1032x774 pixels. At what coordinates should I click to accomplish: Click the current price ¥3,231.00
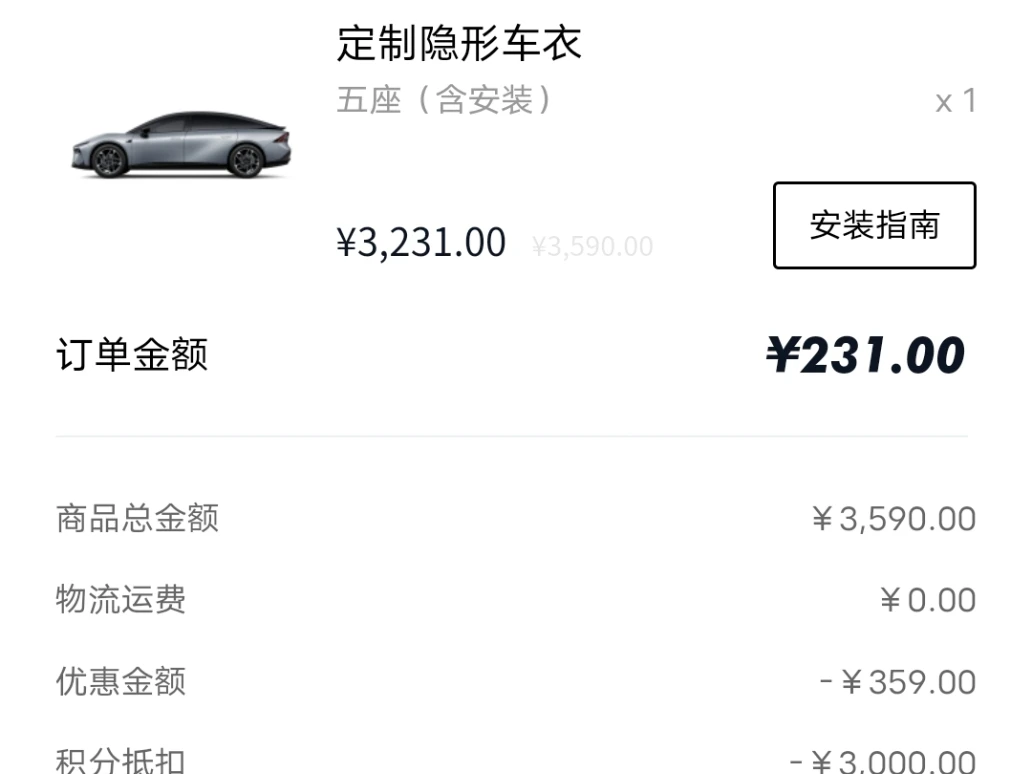coord(421,243)
